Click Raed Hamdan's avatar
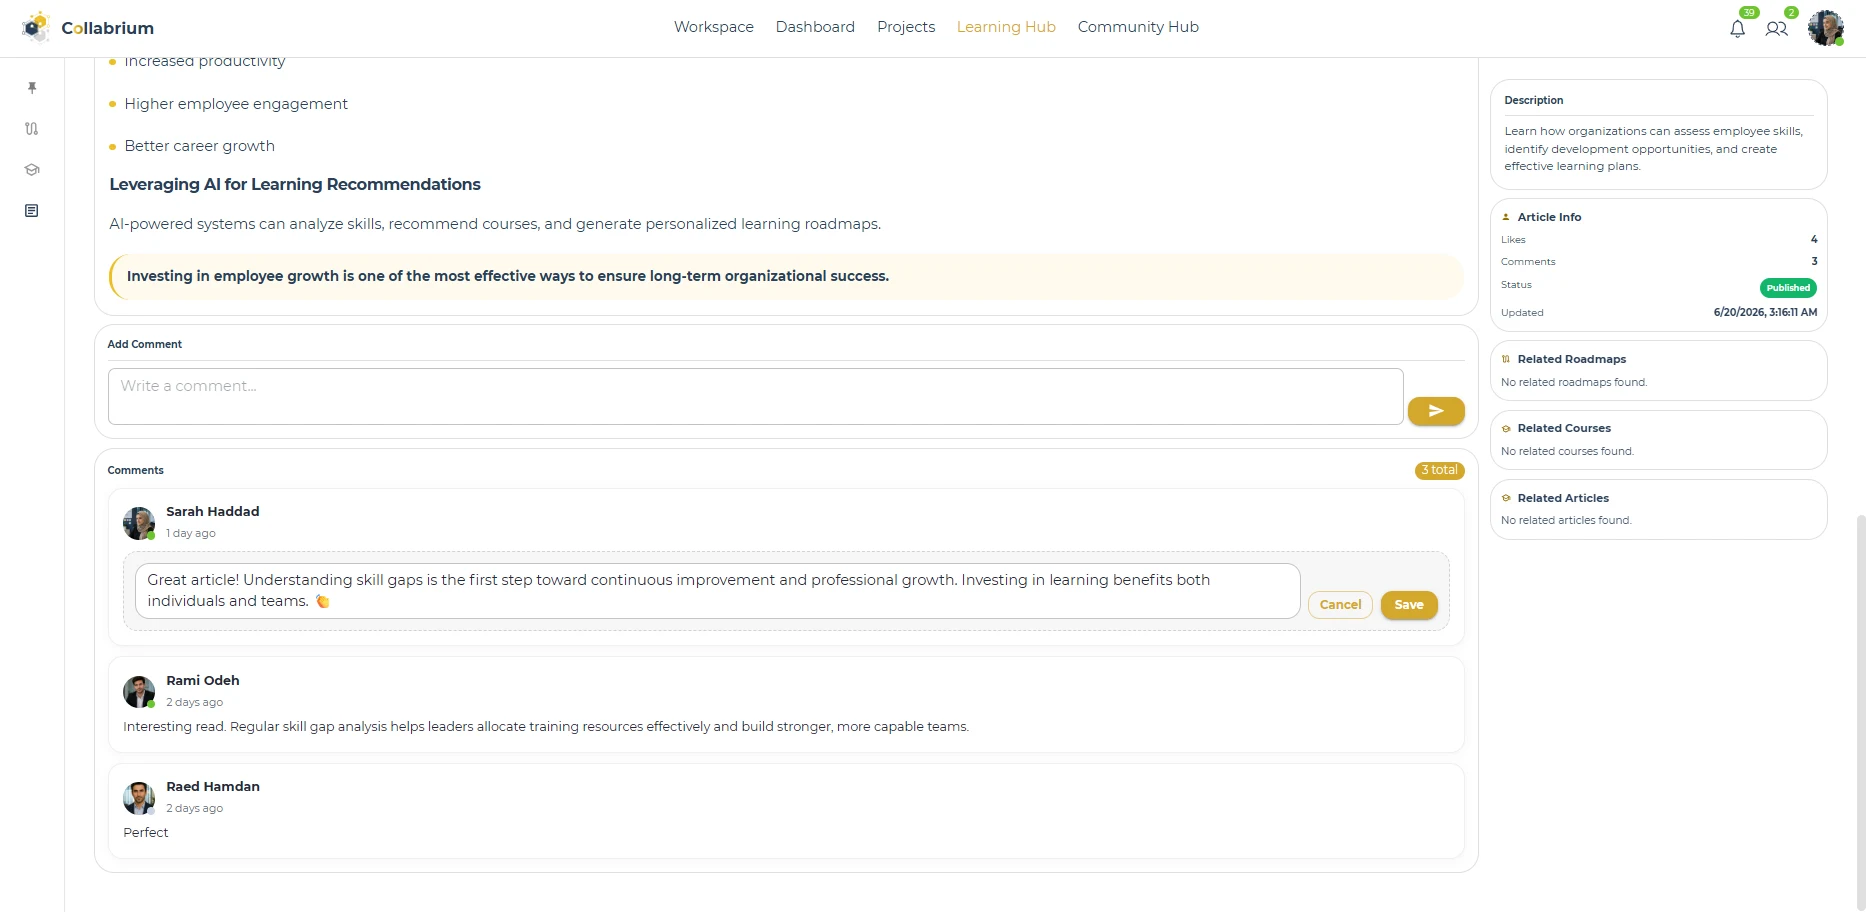The width and height of the screenshot is (1866, 912). 139,798
